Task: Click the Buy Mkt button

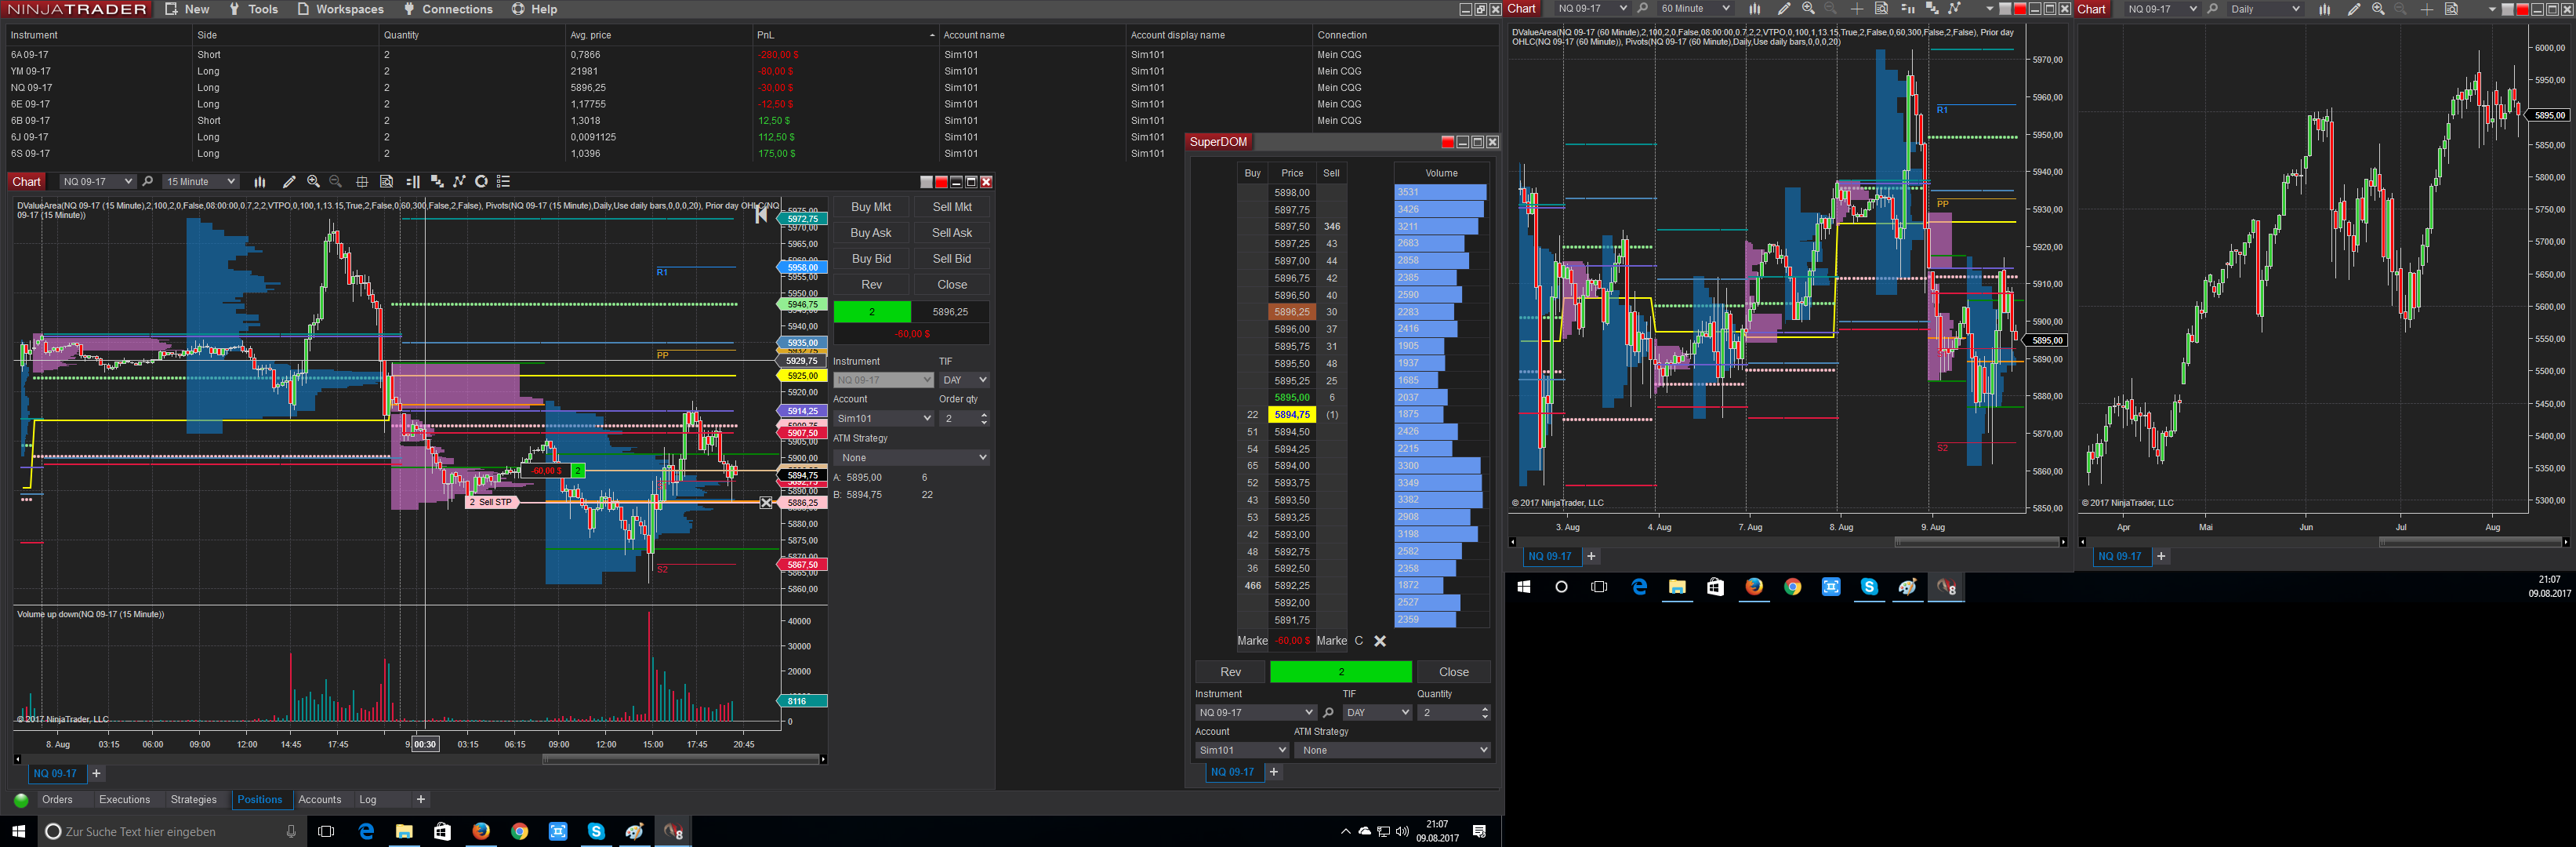Action: point(871,207)
